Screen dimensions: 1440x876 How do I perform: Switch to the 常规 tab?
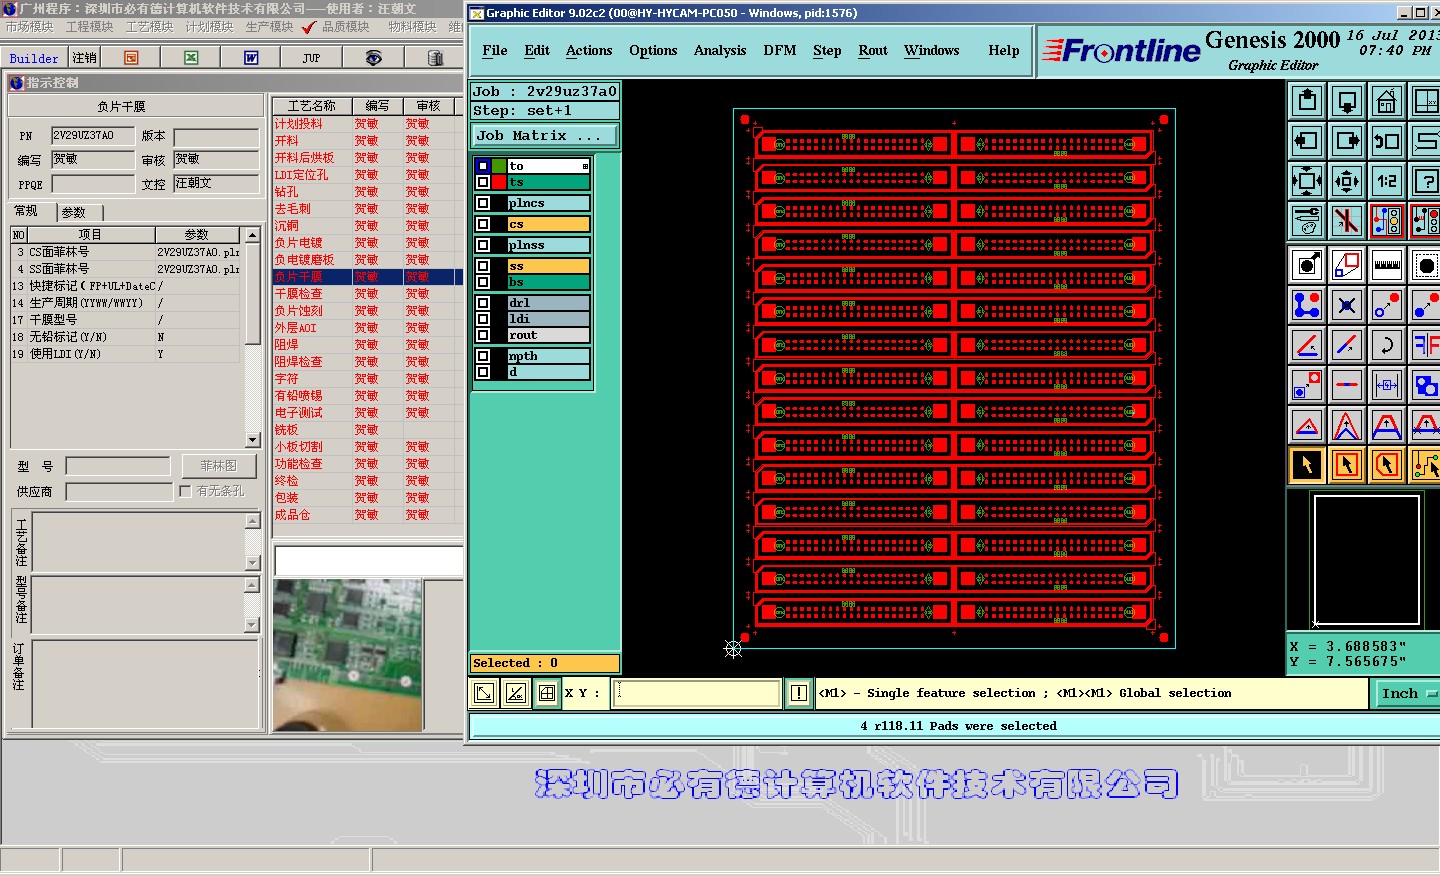pos(31,211)
